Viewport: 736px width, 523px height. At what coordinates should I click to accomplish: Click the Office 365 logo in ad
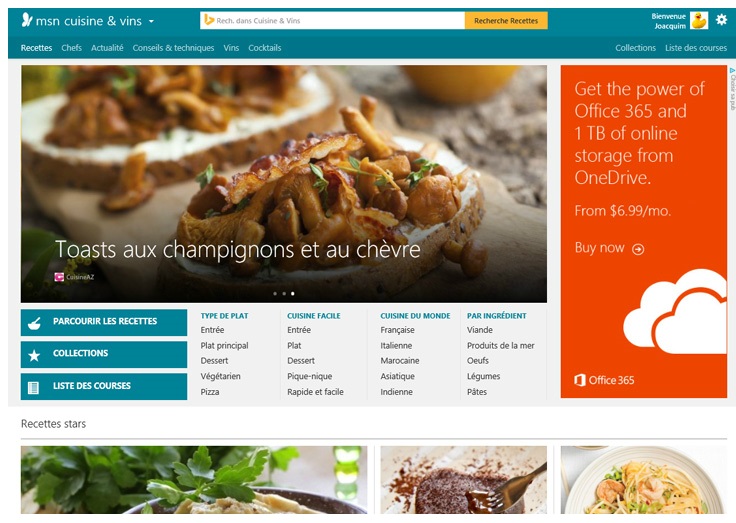(x=604, y=380)
